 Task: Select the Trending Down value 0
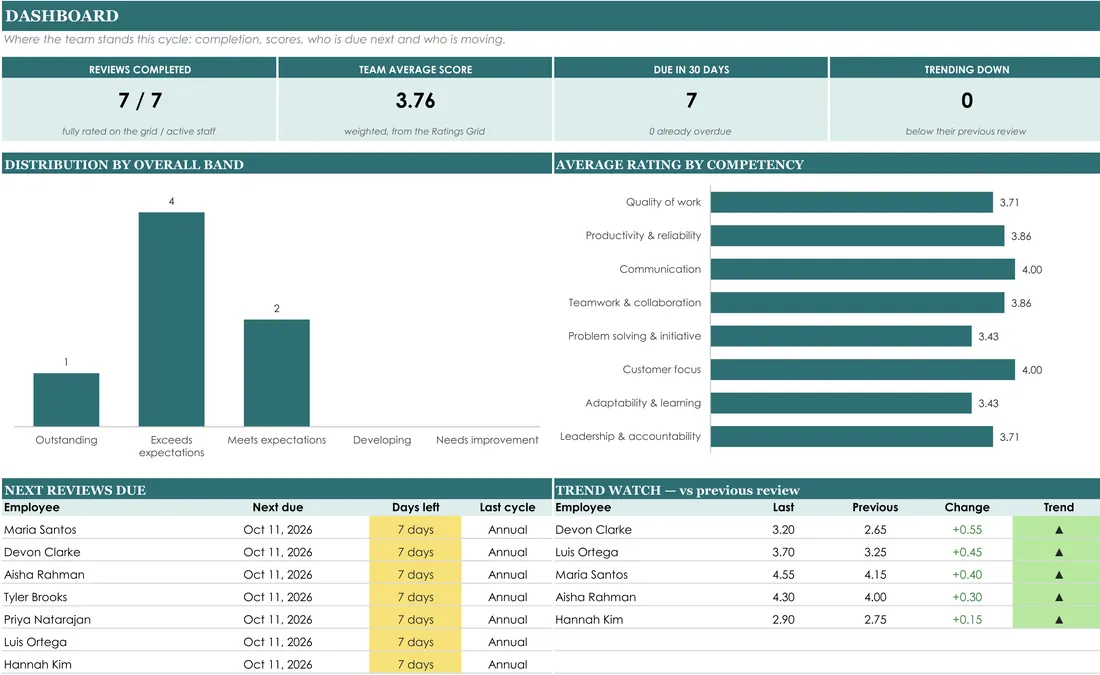[x=967, y=100]
